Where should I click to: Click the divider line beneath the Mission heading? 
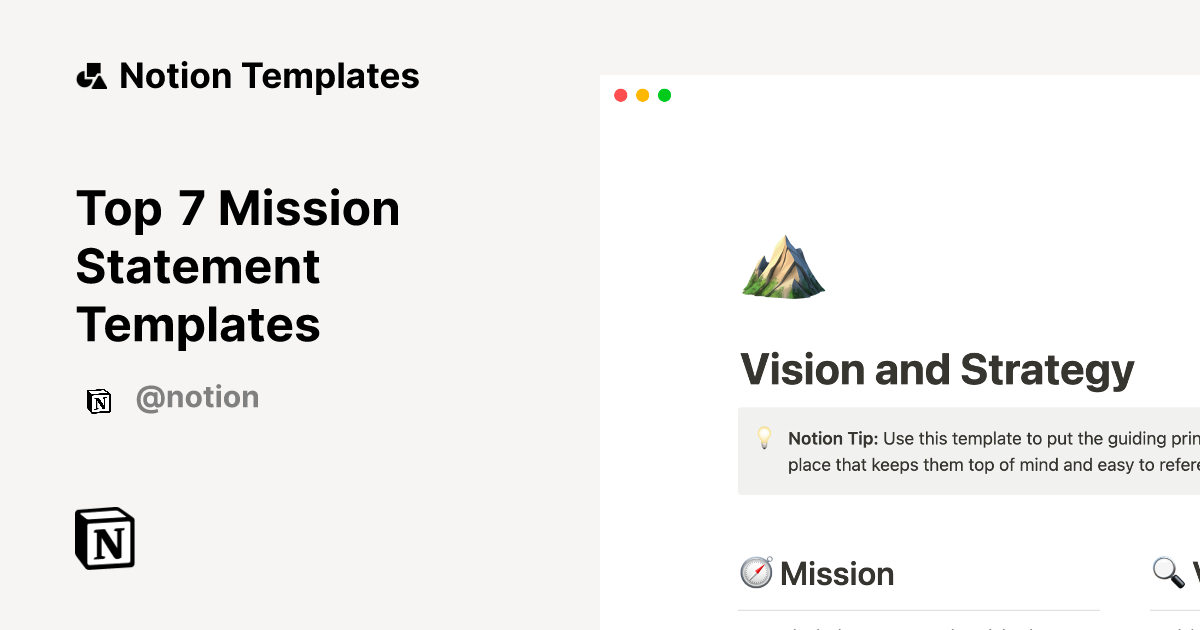pos(918,610)
